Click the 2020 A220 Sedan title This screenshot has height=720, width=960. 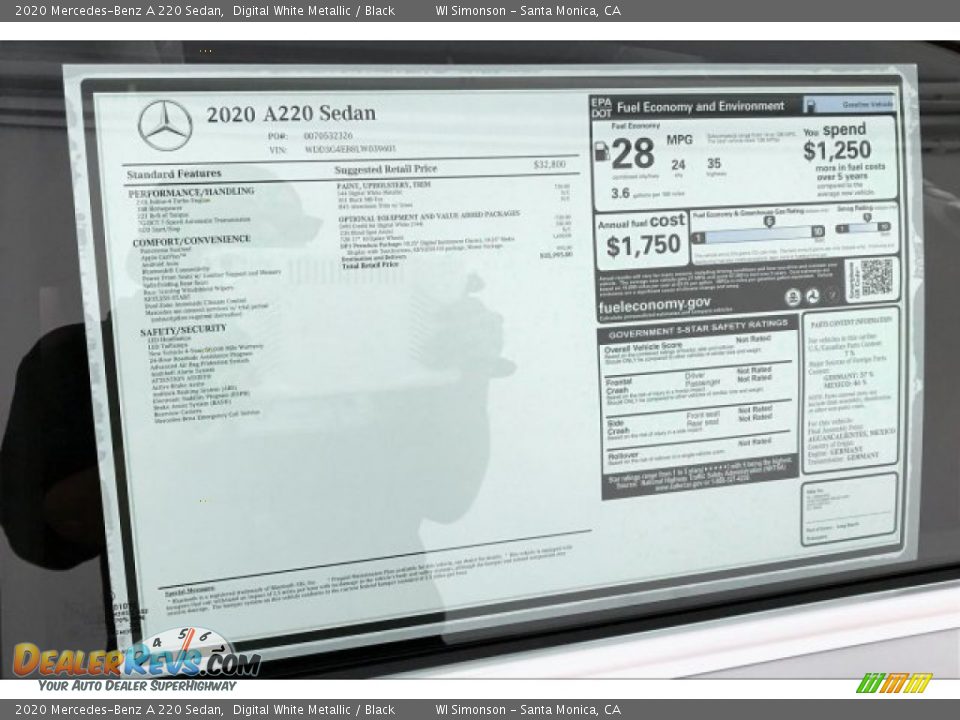[x=290, y=113]
